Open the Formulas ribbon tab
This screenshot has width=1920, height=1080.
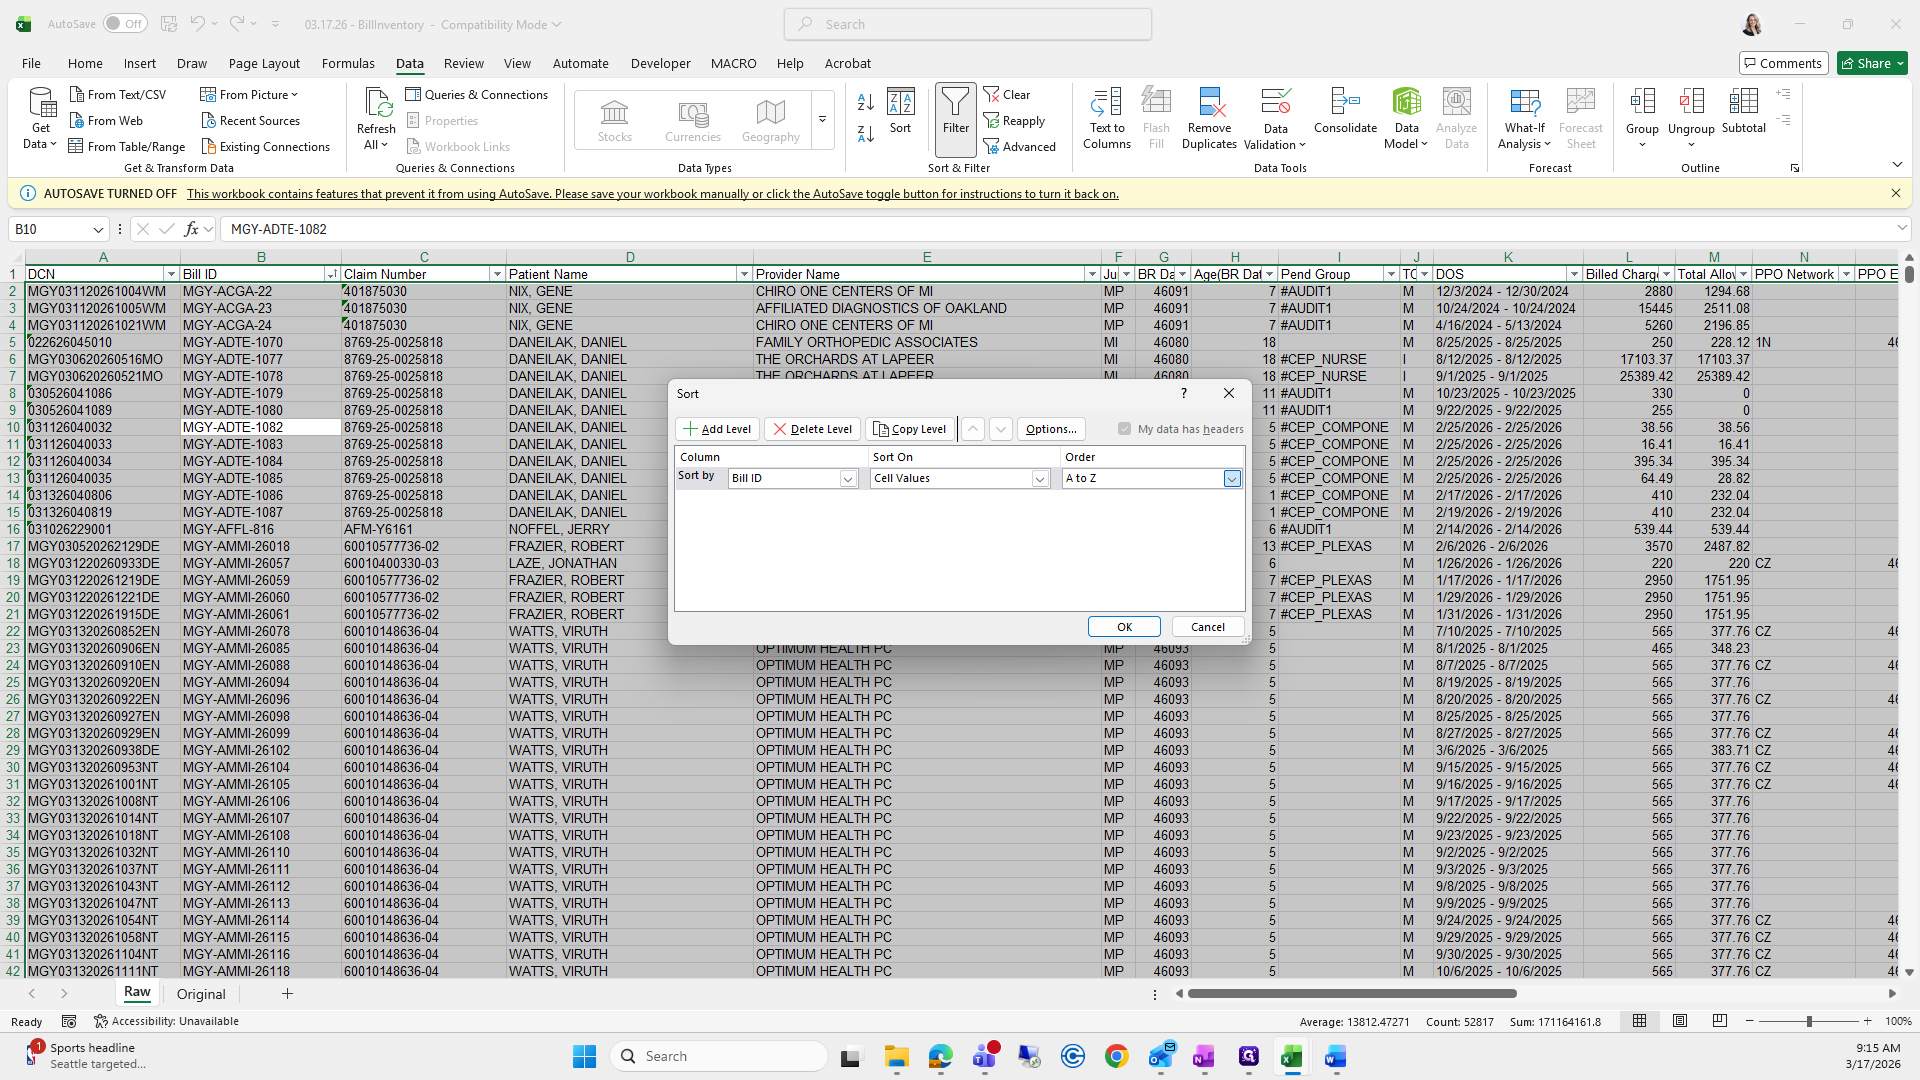(348, 63)
